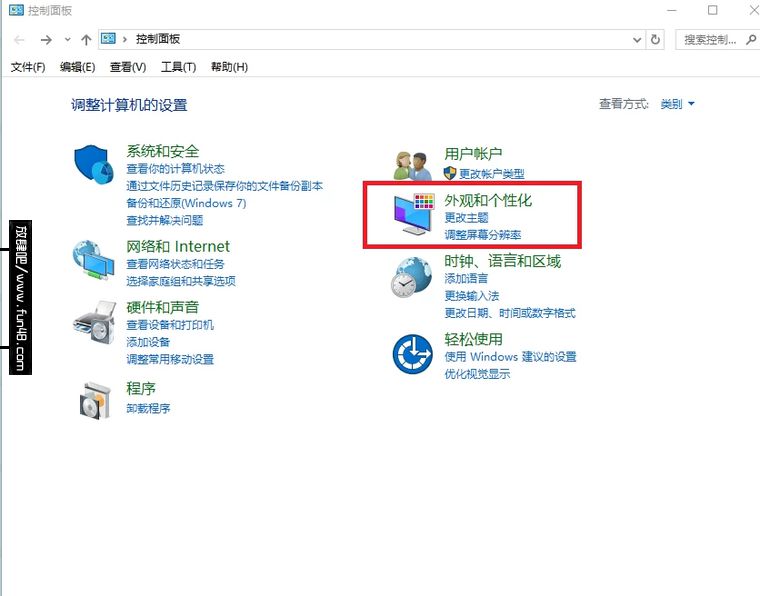Open the 类别 view mode dropdown
Viewport: 760px width, 596px height.
click(x=677, y=104)
